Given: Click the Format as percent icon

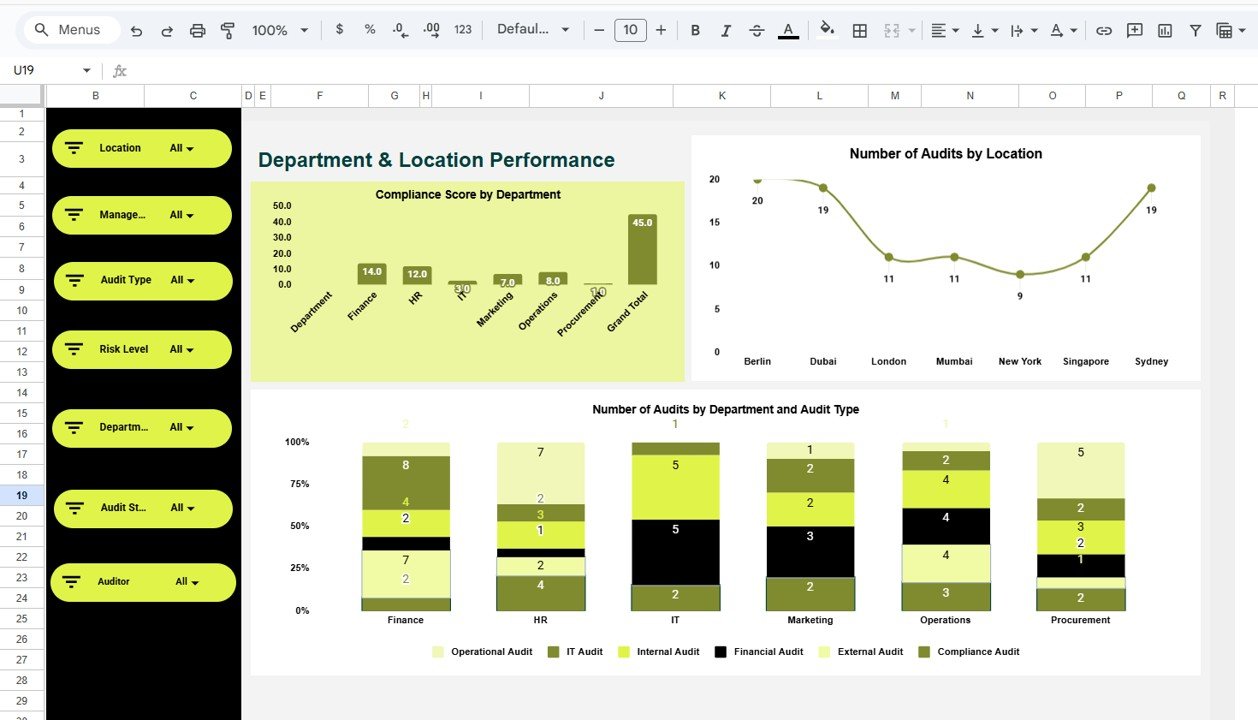Looking at the screenshot, I should pos(369,30).
